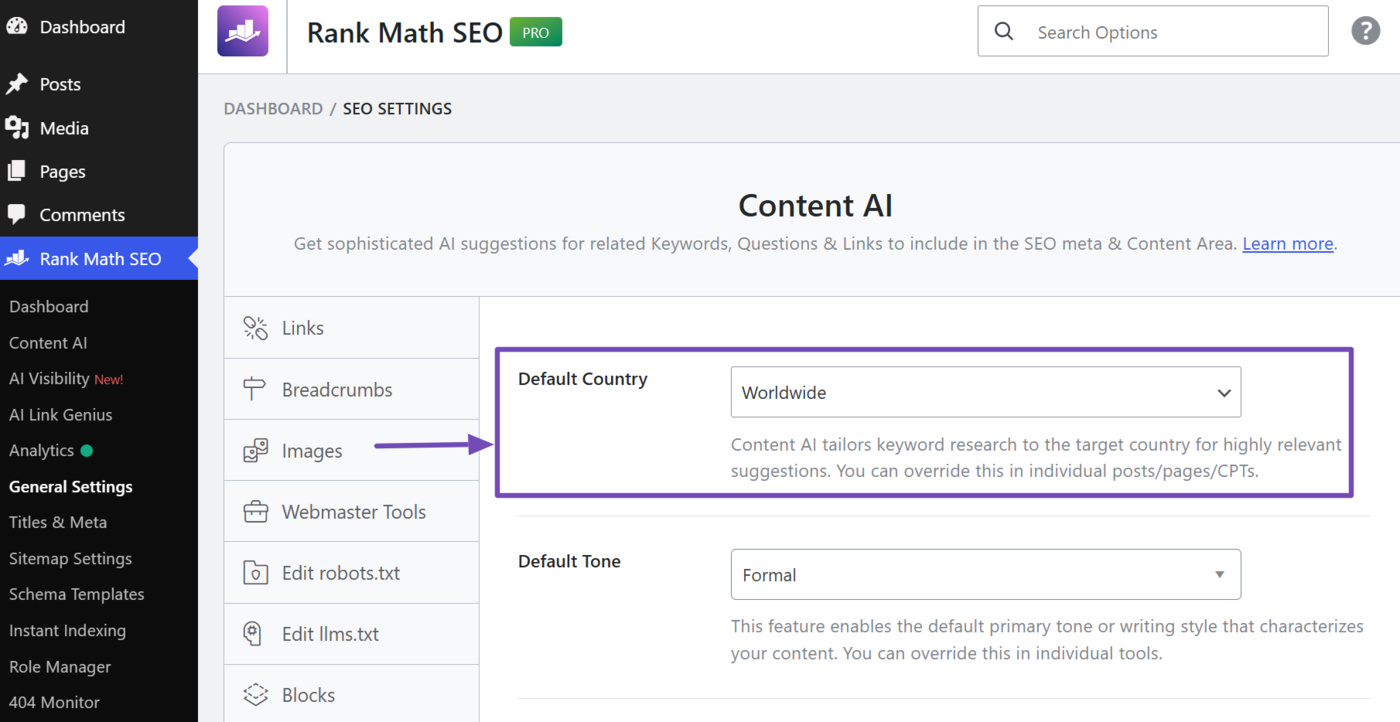Screen dimensions: 1400x722
Task: Select the Edit llms.txt tab
Action: pyautogui.click(x=352, y=634)
